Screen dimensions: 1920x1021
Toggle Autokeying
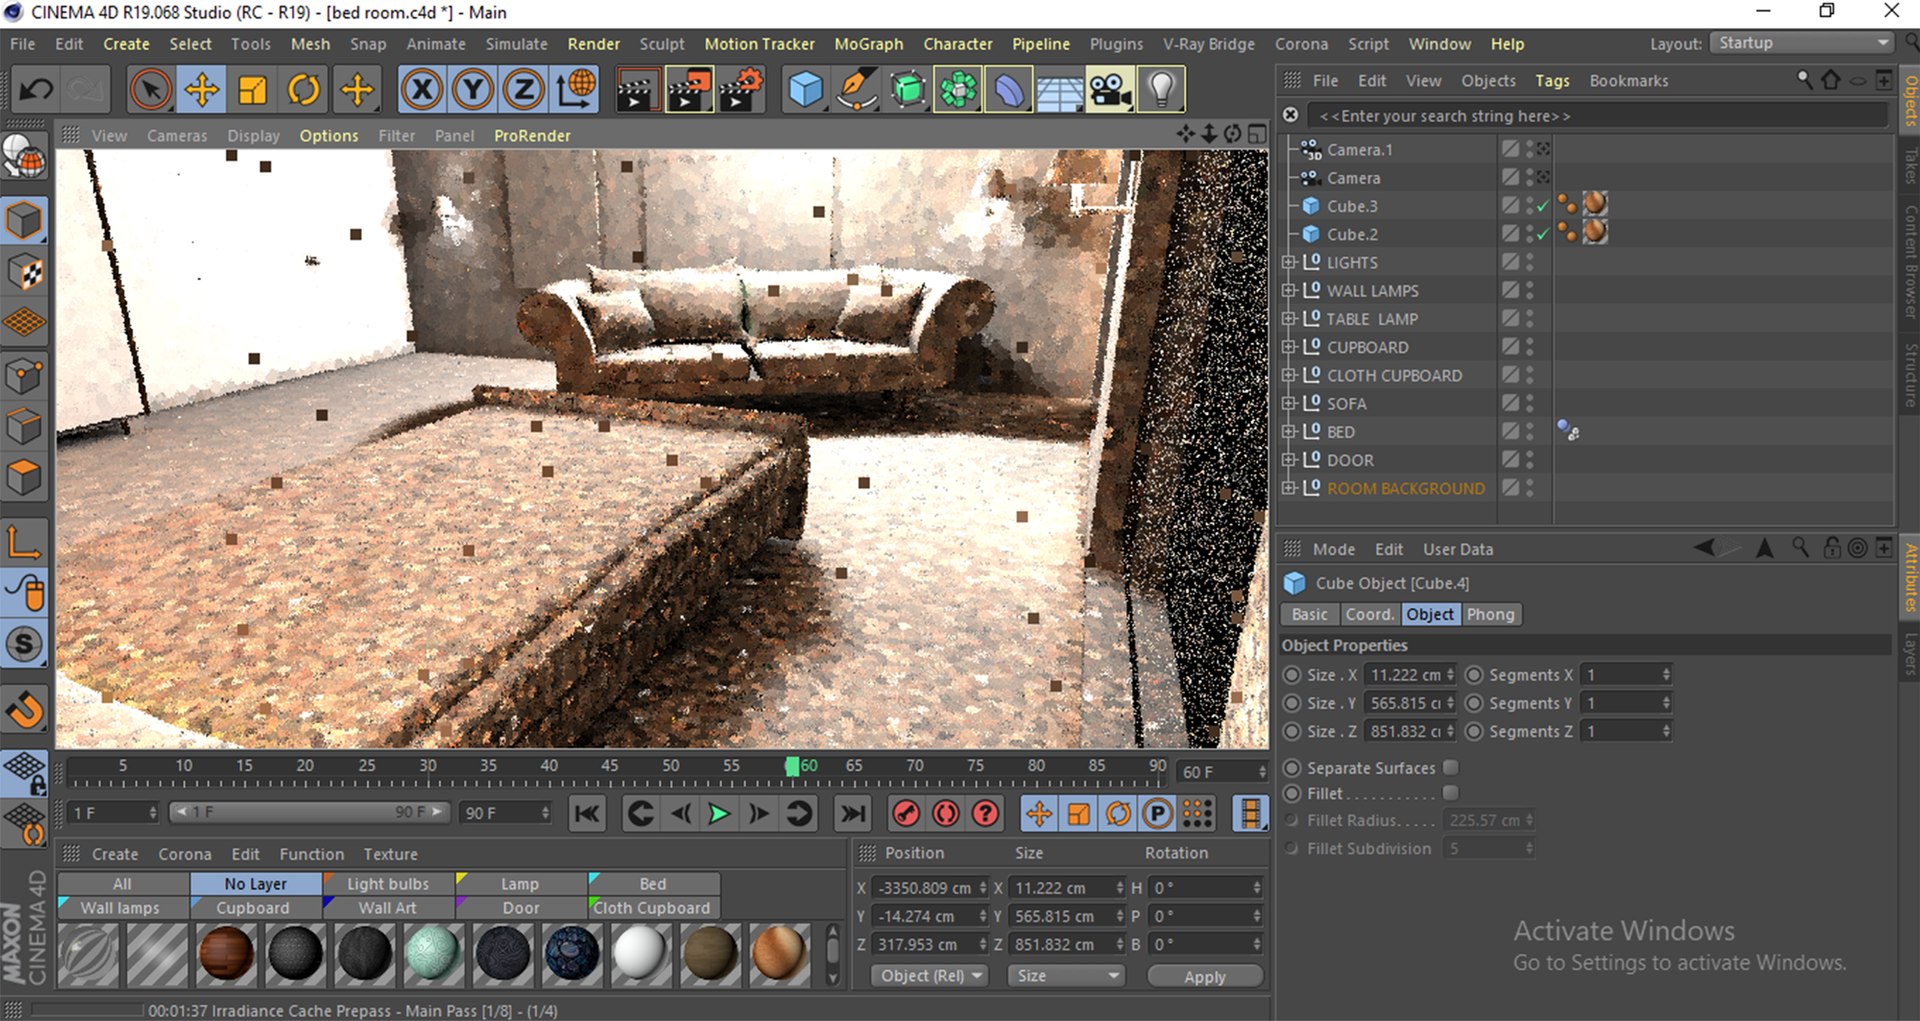(946, 814)
